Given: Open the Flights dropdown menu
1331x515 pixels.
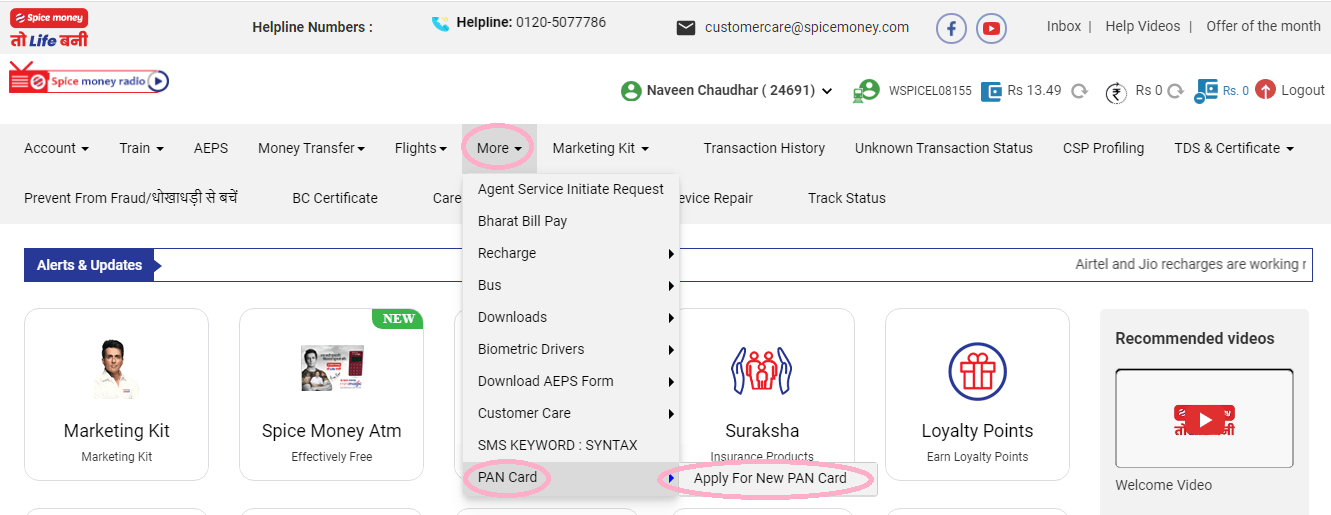Looking at the screenshot, I should pos(421,148).
